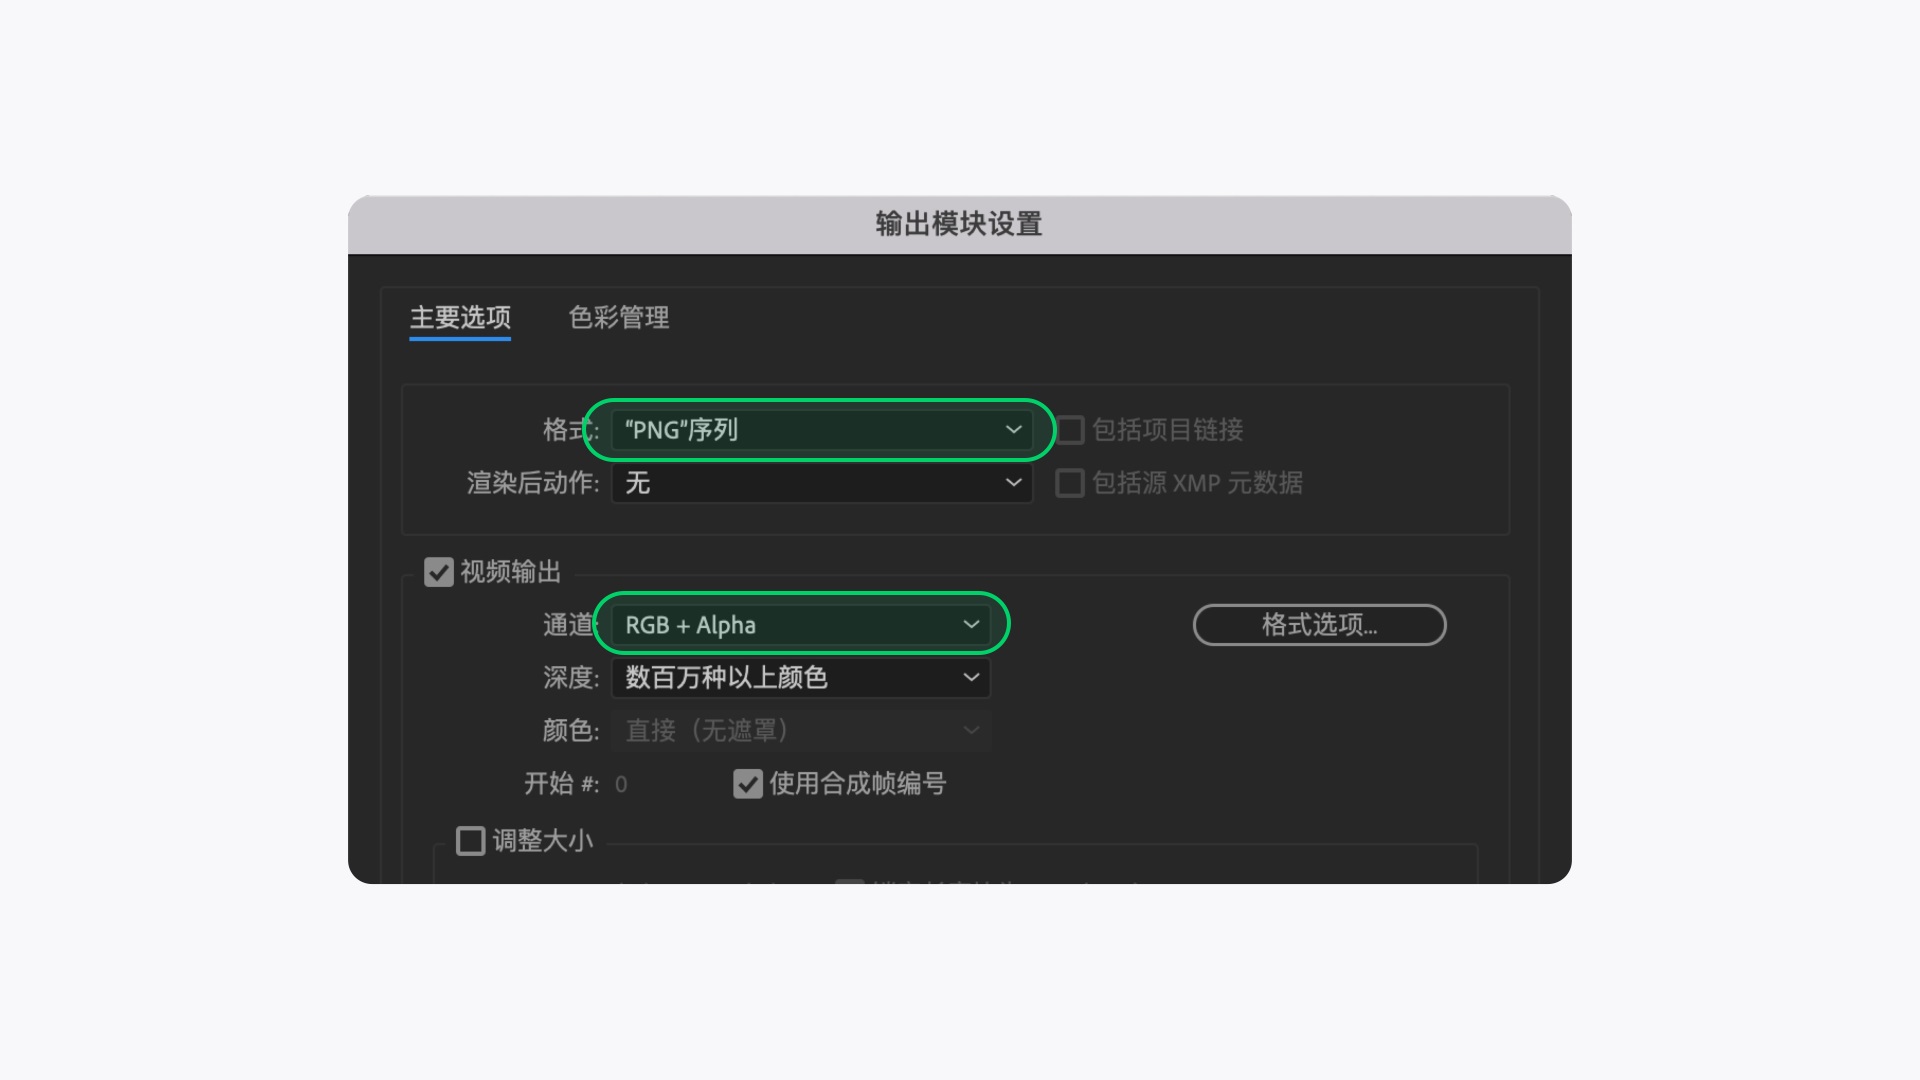The image size is (1920, 1080).
Task: Switch to 色彩管理 tab
Action: click(617, 316)
